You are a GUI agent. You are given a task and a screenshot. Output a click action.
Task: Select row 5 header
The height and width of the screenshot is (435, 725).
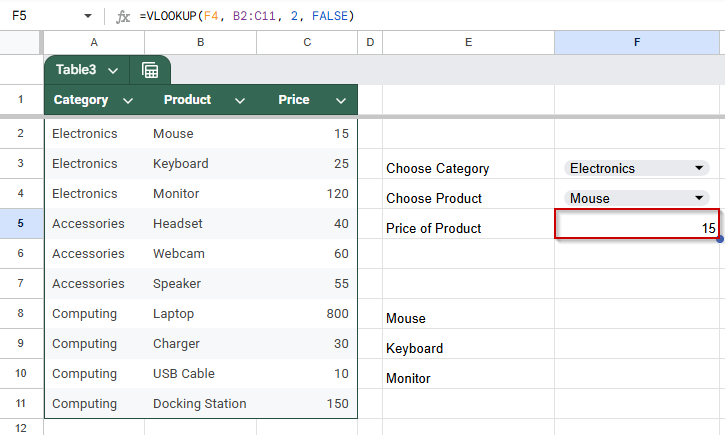tap(21, 223)
